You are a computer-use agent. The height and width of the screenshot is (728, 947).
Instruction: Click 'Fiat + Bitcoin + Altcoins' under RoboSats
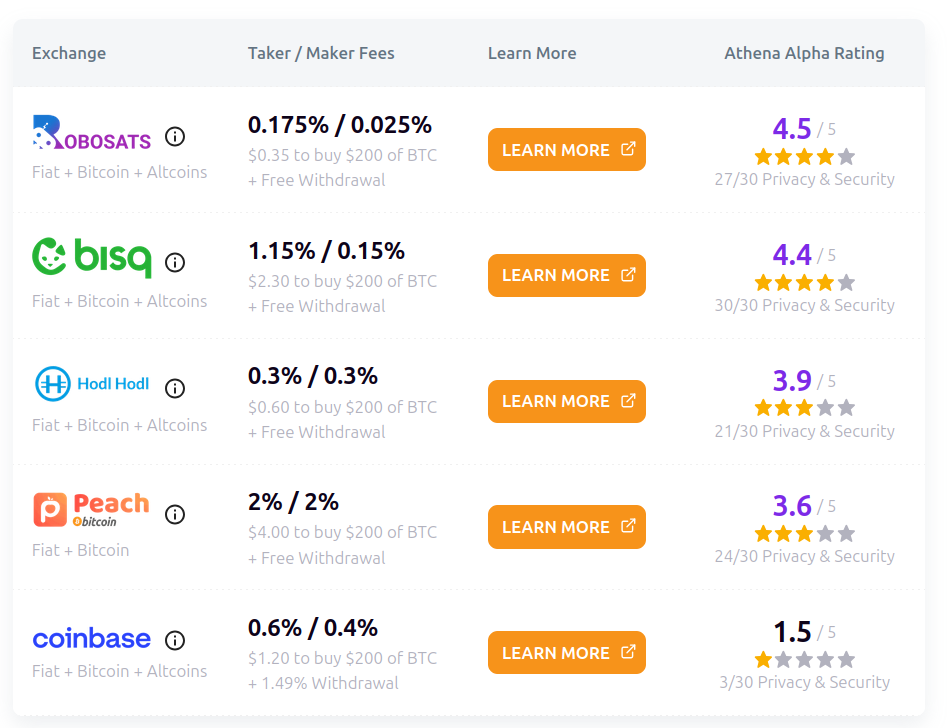click(120, 172)
